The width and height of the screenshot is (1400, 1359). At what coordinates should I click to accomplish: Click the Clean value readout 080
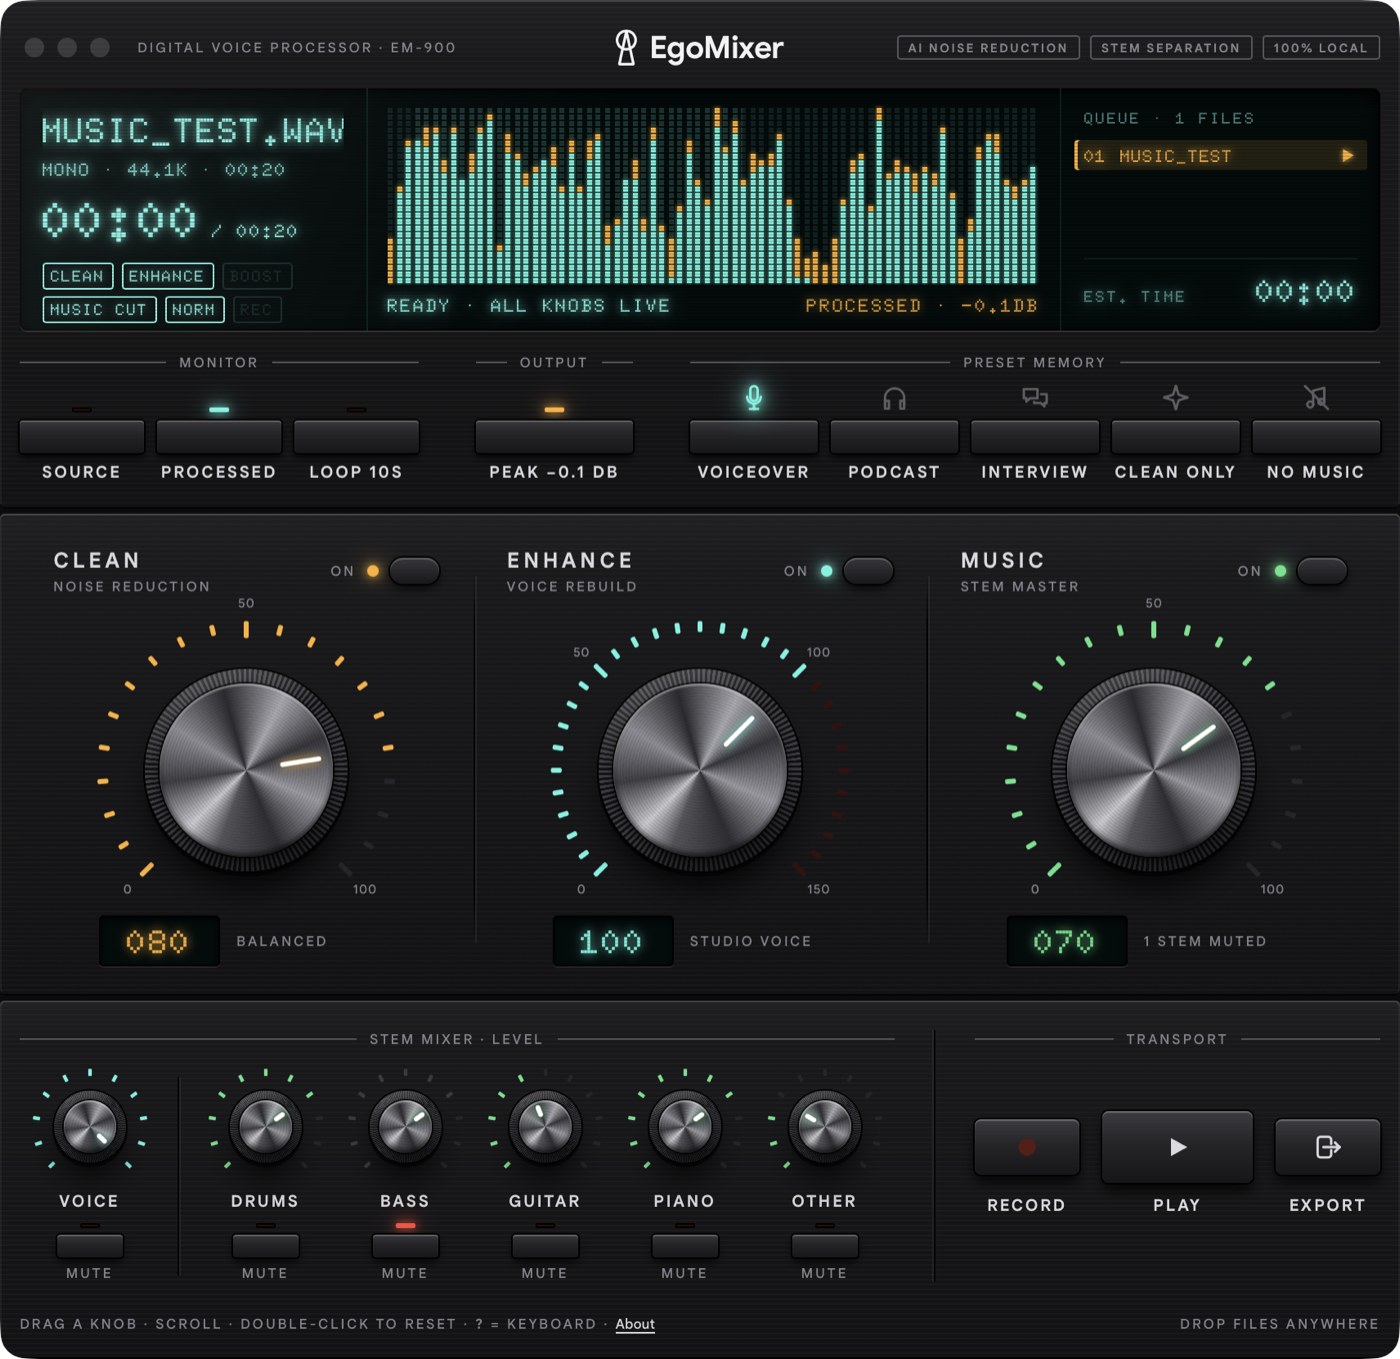tap(159, 941)
